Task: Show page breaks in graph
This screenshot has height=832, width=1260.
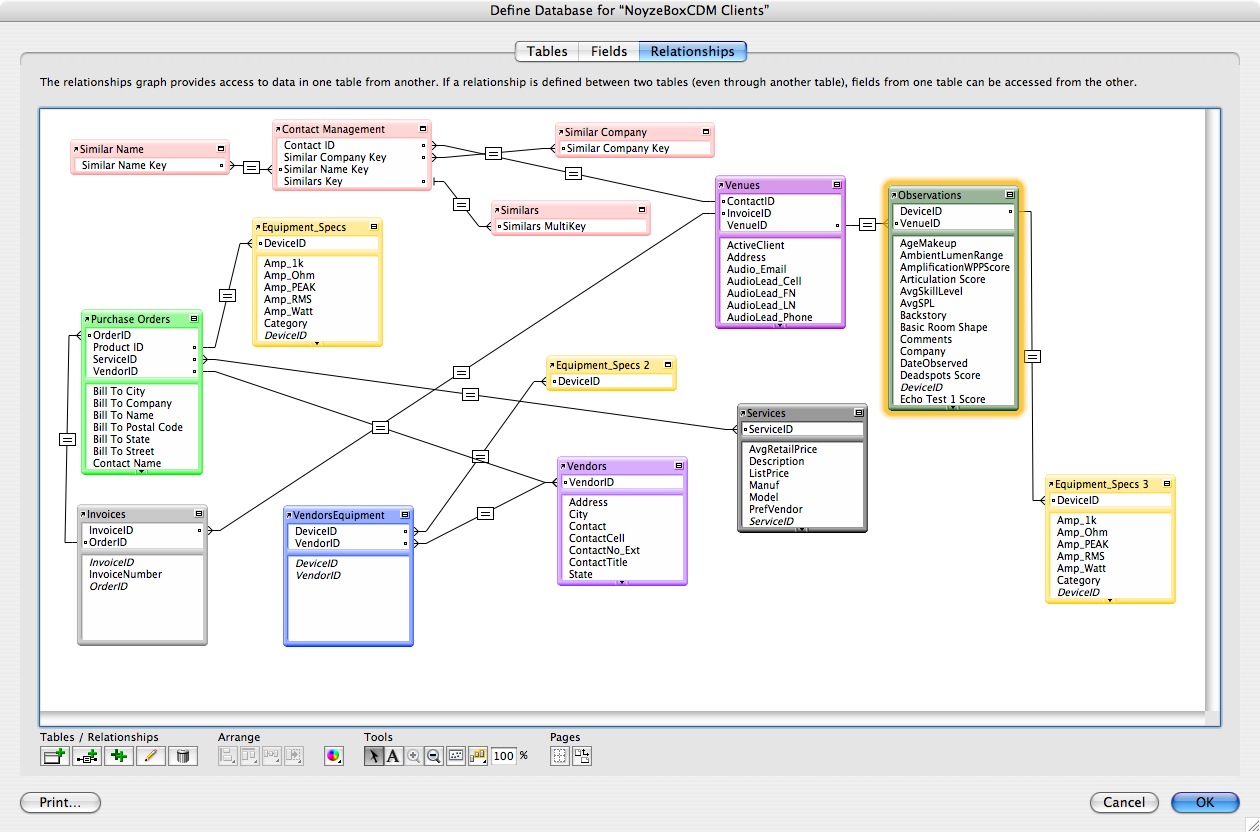Action: (560, 757)
